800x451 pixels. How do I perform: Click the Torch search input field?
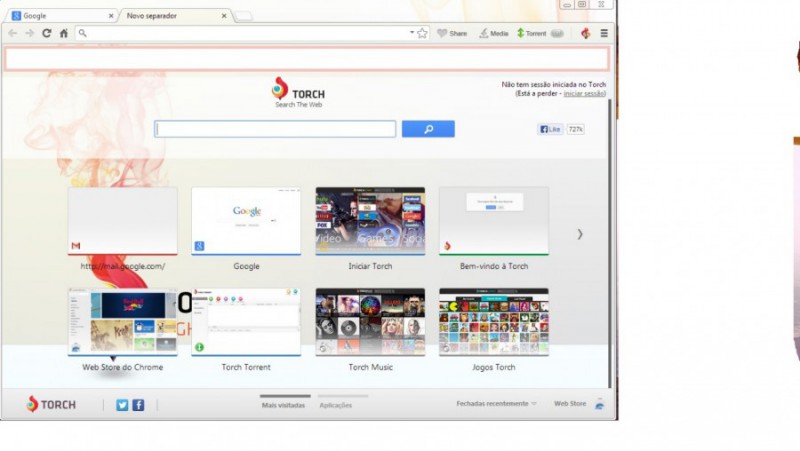pos(276,129)
